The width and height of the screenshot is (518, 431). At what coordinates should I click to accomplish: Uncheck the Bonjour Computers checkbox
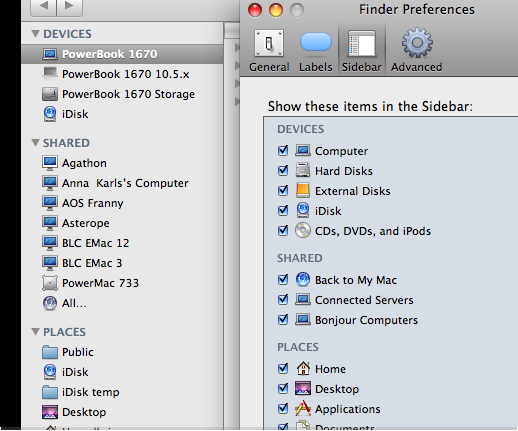coord(283,320)
